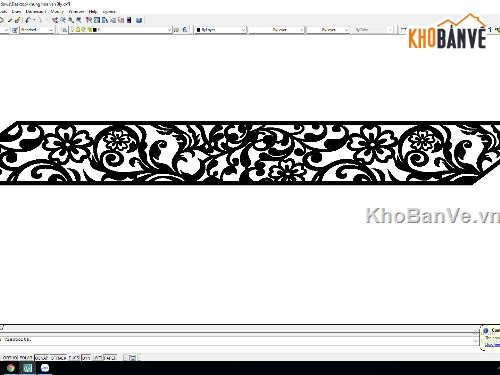Open the Layer Properties Manager icon

click(x=64, y=30)
